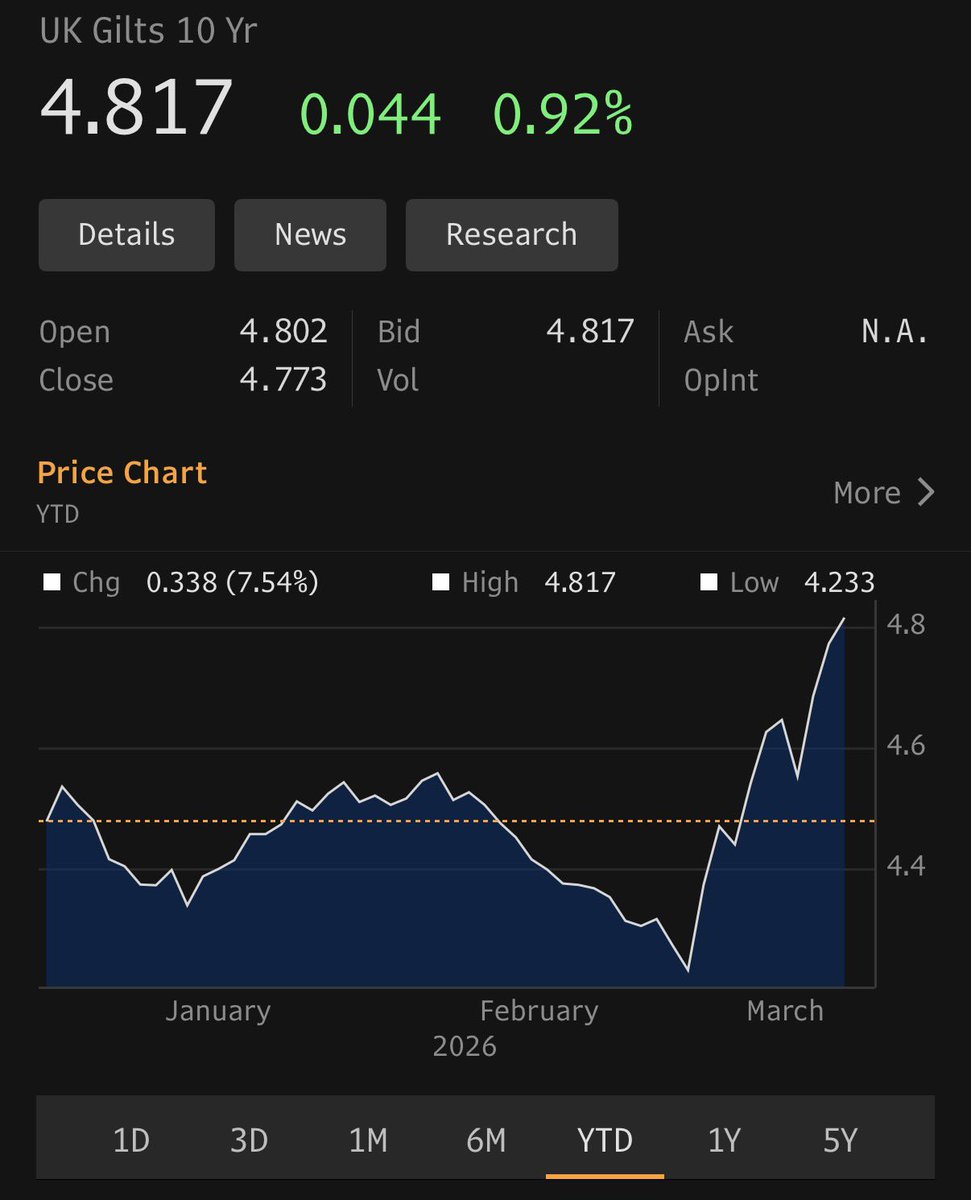Viewport: 971px width, 1200px height.
Task: Switch to the 6M range tab
Action: (486, 1140)
